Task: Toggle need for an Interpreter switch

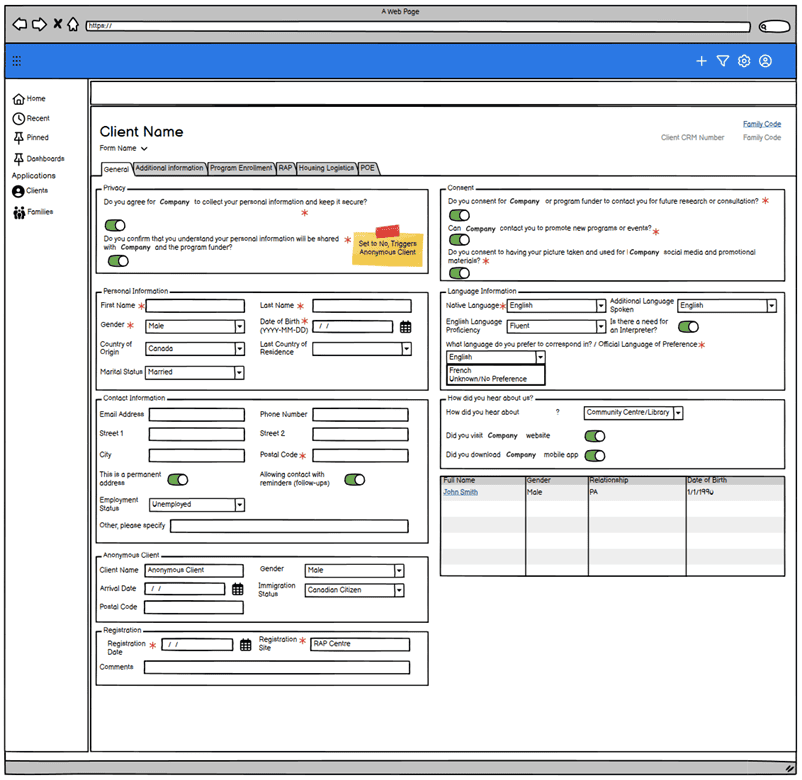Action: (688, 327)
